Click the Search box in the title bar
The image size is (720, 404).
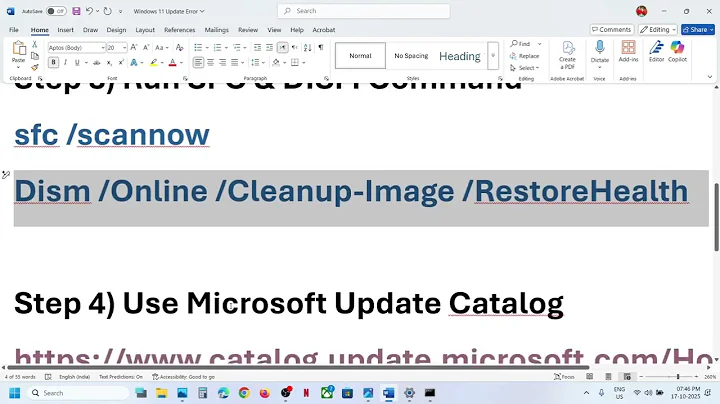pyautogui.click(x=364, y=11)
